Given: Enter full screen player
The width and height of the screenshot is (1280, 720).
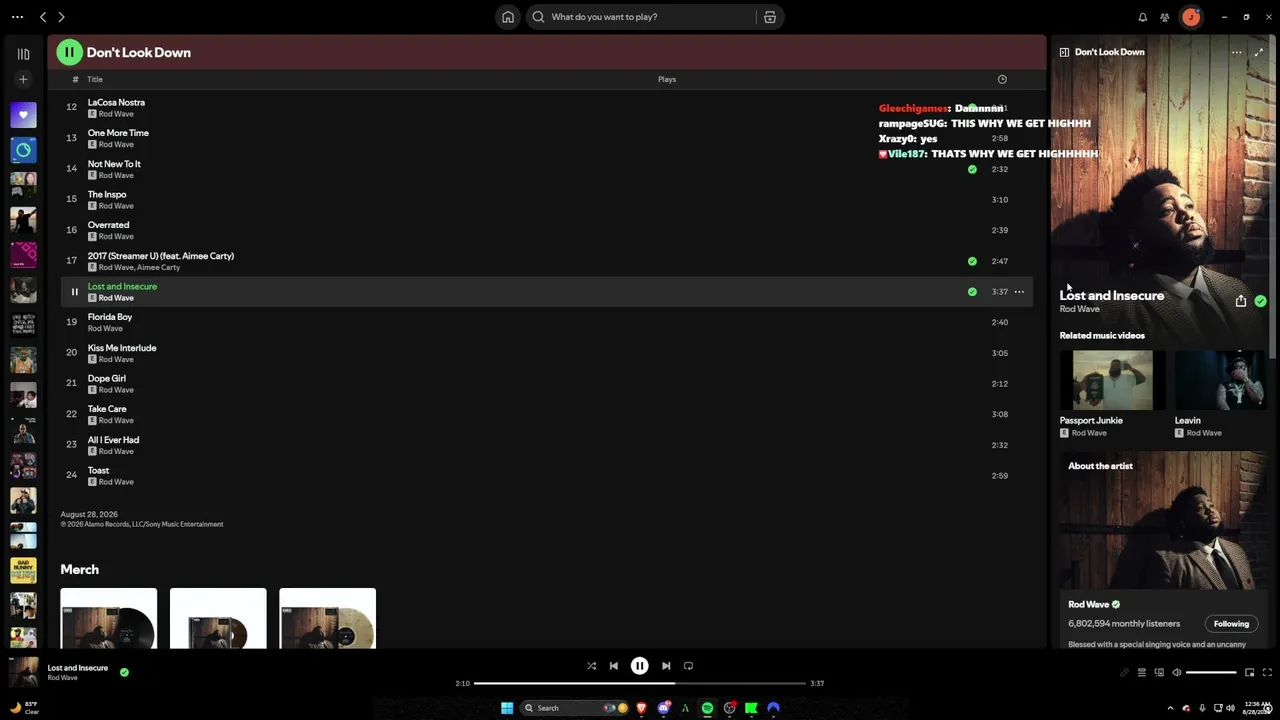Looking at the screenshot, I should [1267, 673].
